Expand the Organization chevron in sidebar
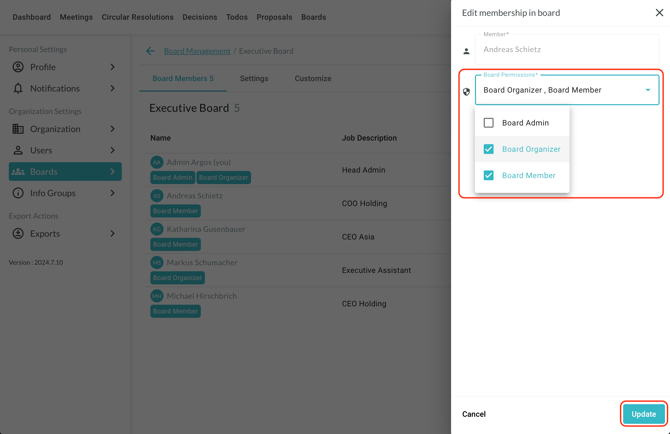Viewport: 670px width, 434px height. [112, 129]
